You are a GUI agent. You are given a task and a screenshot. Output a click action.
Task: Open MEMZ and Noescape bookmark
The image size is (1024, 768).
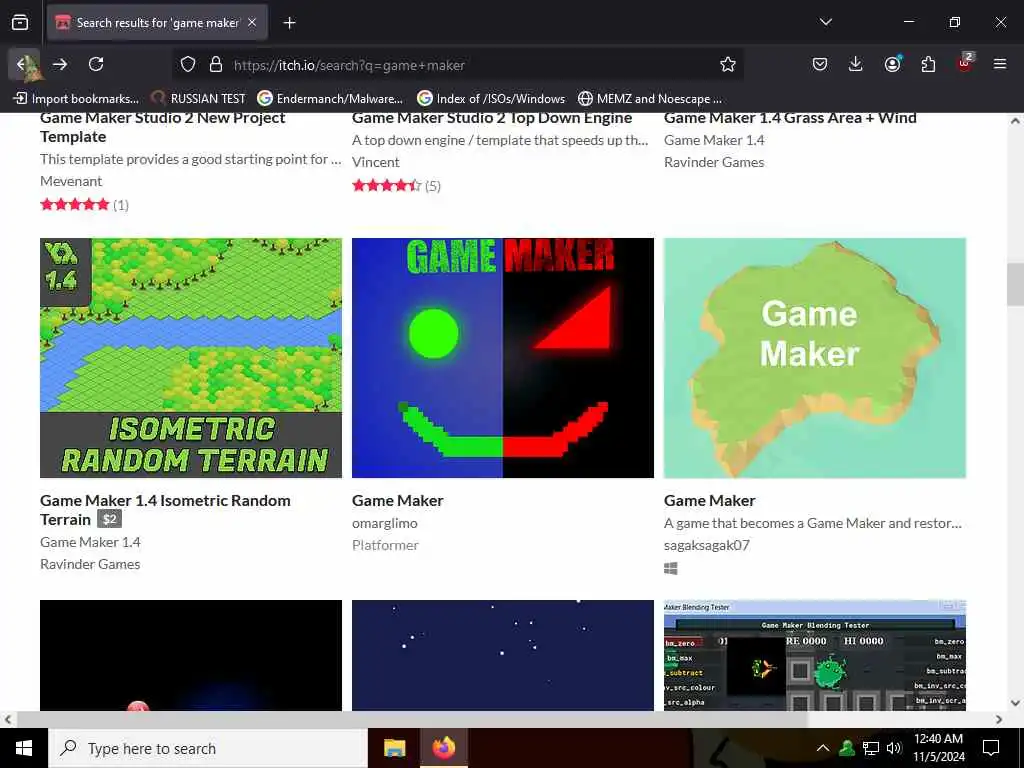click(x=650, y=99)
